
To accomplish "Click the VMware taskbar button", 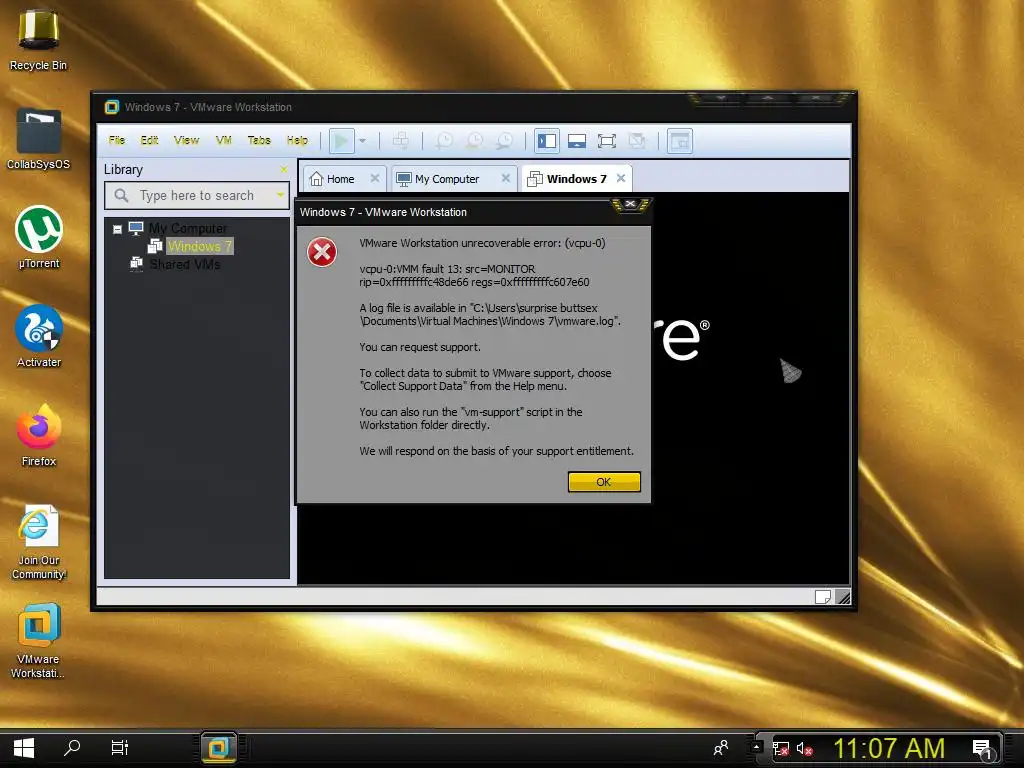I will (218, 748).
